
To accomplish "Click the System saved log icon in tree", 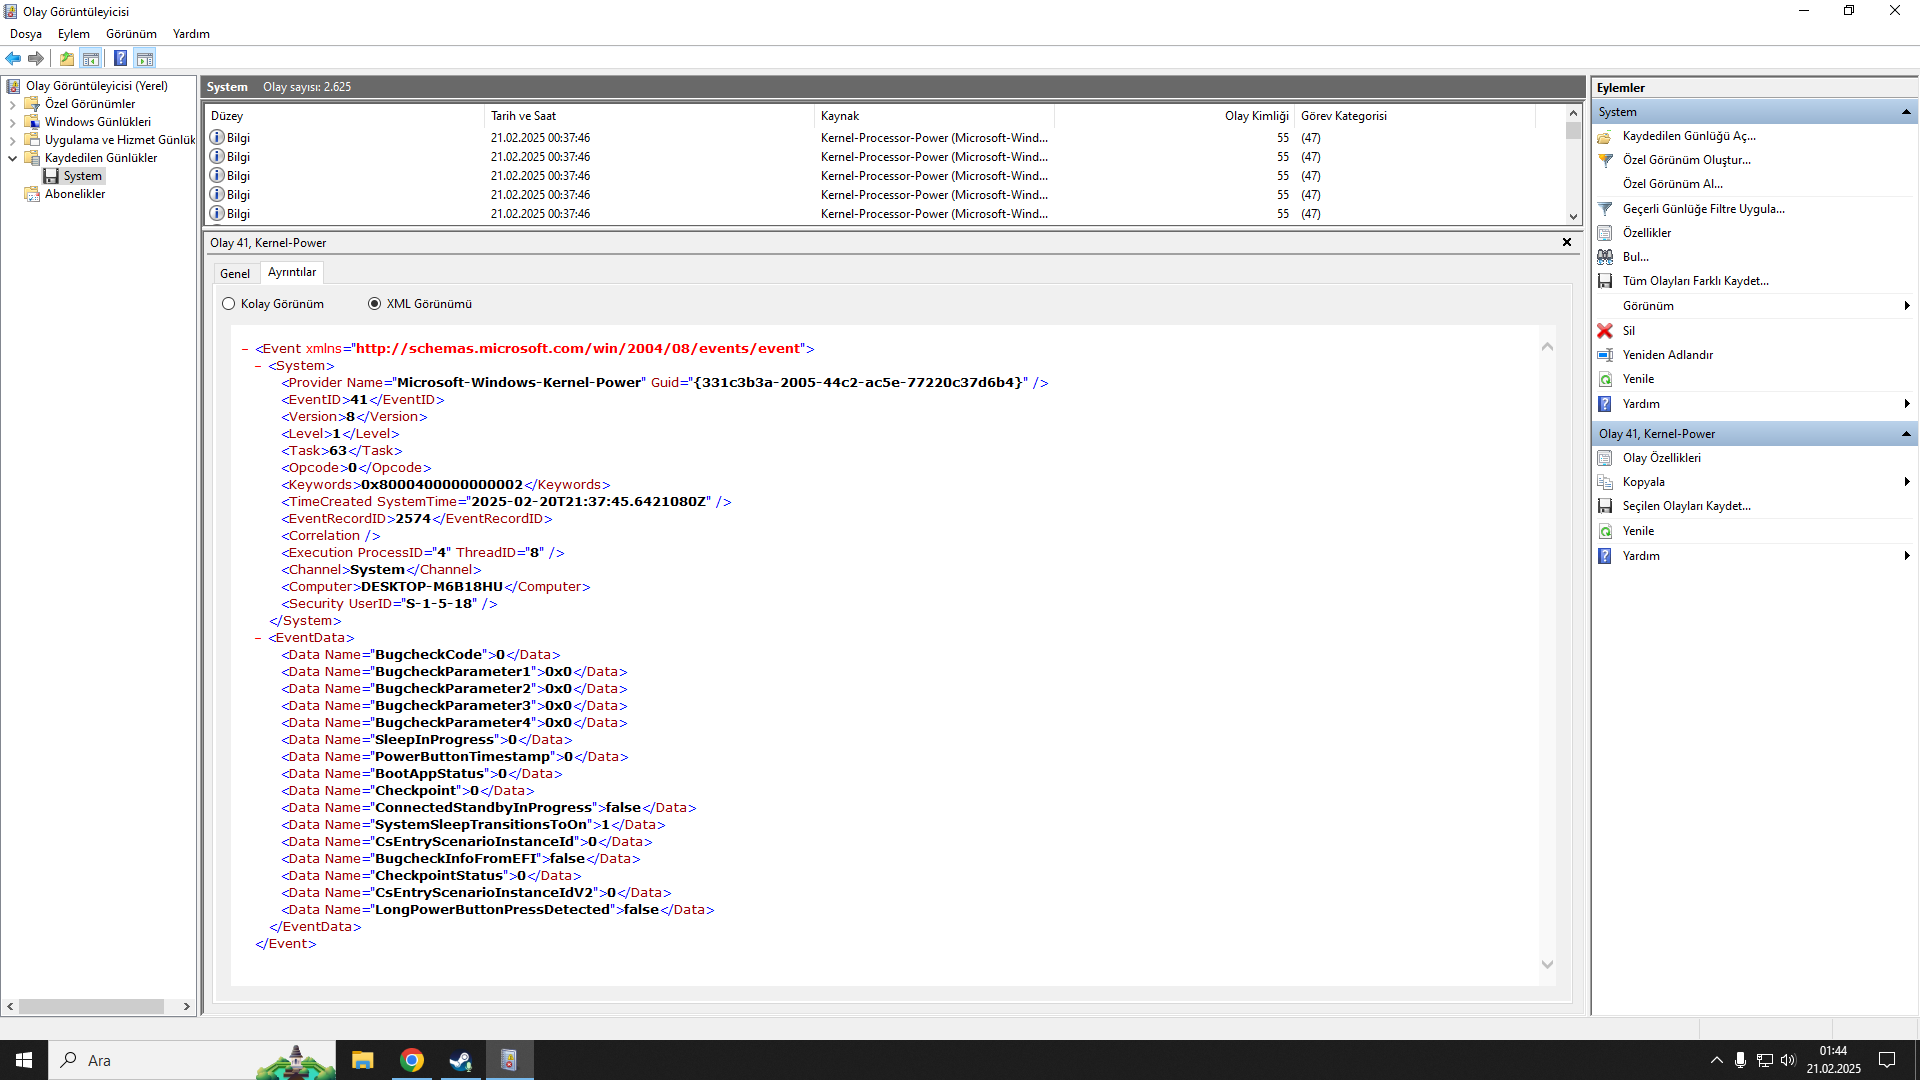I will point(51,176).
